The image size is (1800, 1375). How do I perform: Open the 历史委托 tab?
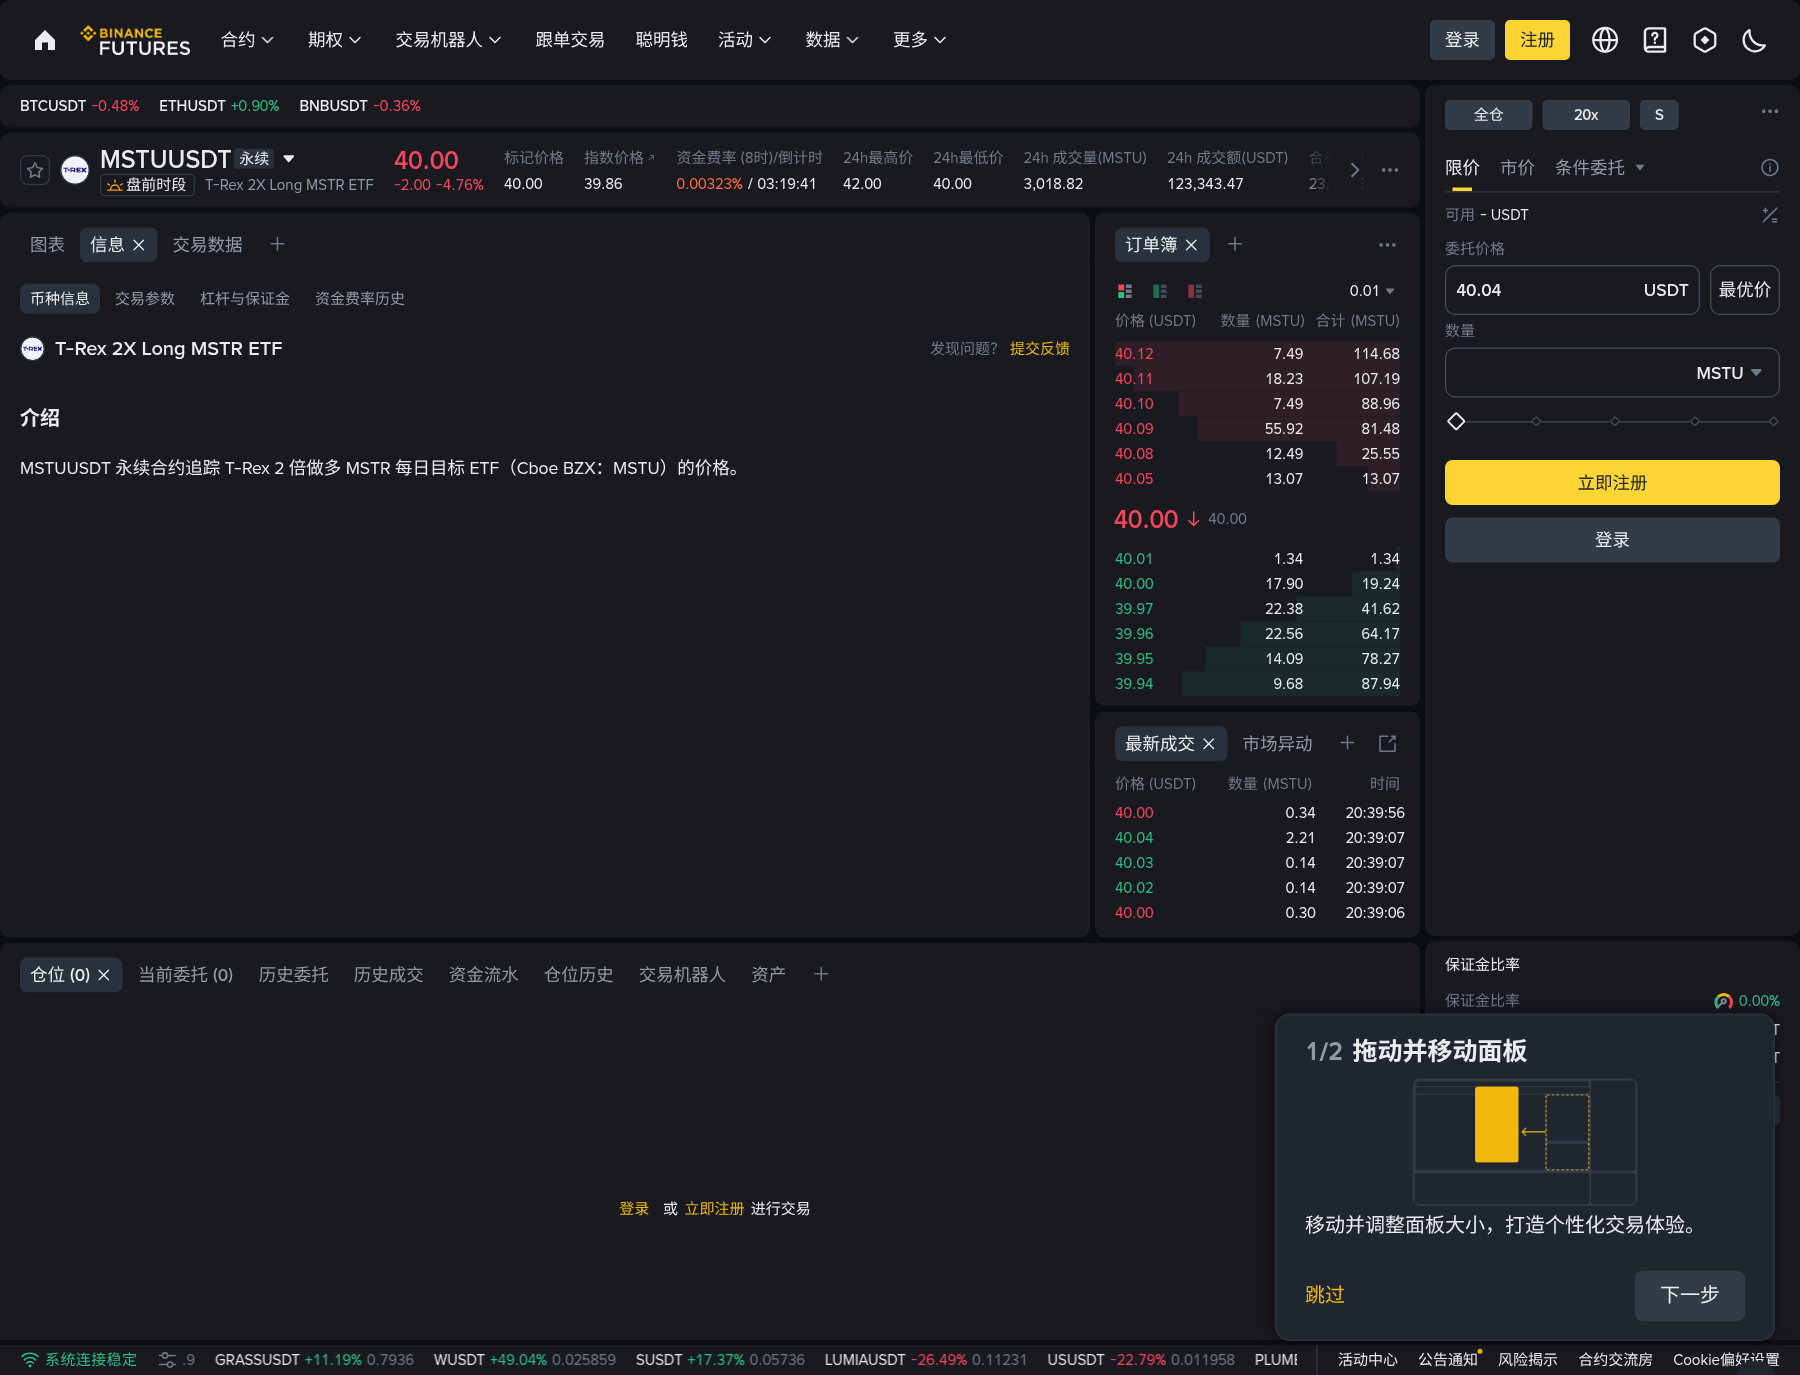[x=293, y=975]
